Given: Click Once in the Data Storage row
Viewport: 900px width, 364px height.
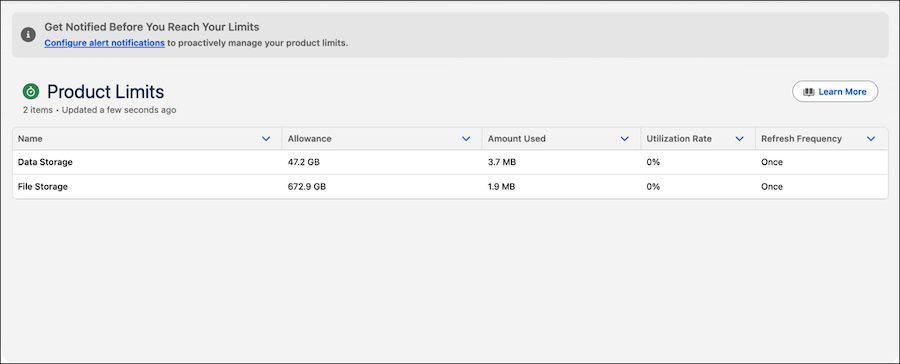Looking at the screenshot, I should (x=772, y=162).
